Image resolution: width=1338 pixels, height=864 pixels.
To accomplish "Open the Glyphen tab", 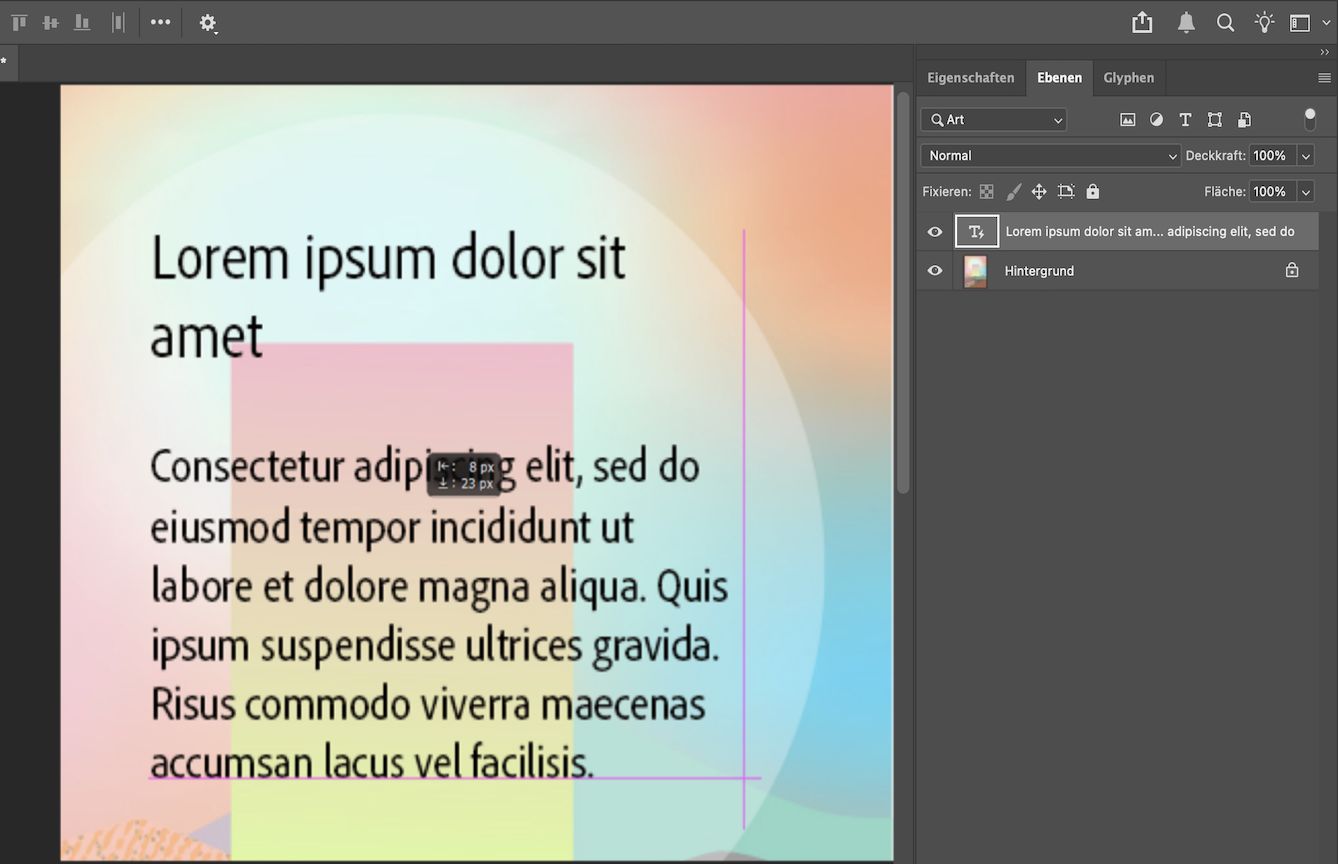I will pos(1128,77).
